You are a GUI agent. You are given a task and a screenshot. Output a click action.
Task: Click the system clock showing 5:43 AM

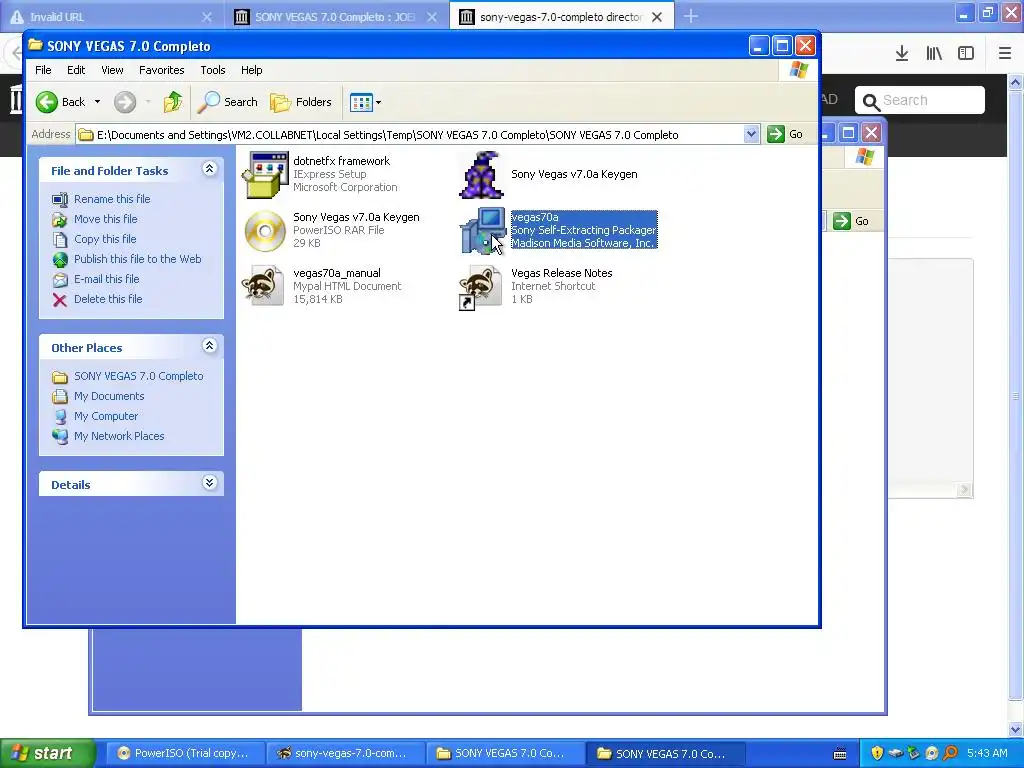987,753
